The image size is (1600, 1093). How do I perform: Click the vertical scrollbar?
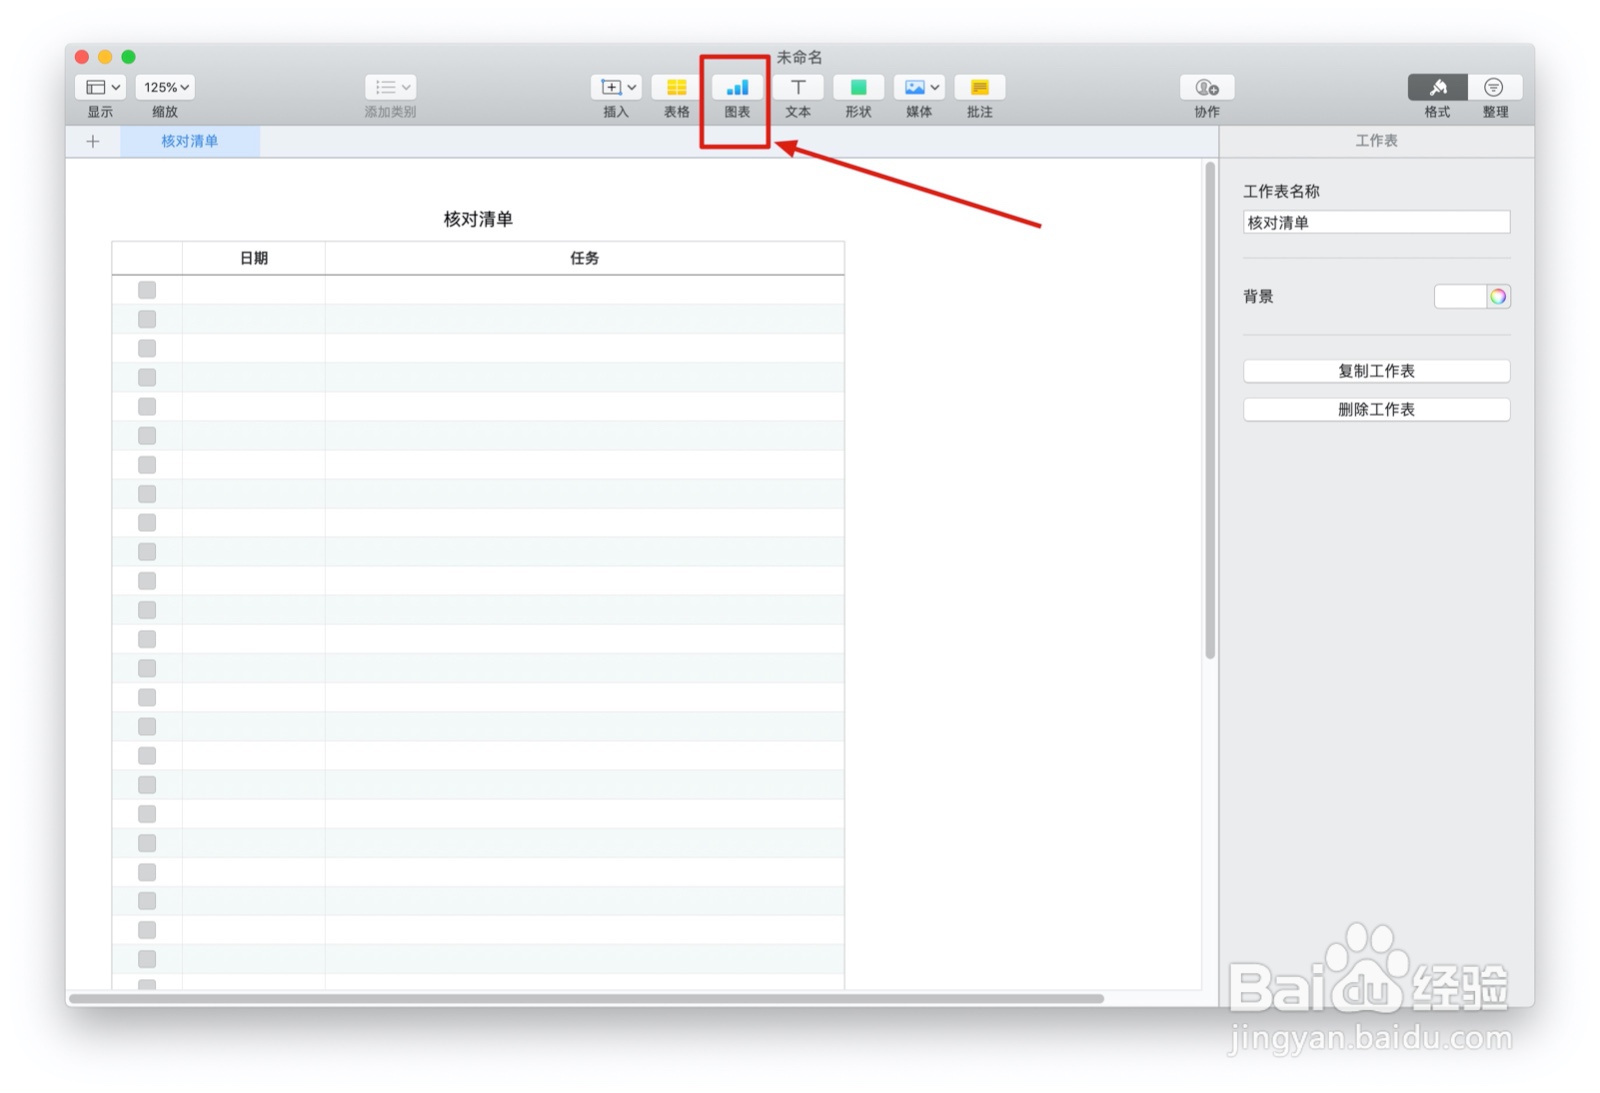pos(1210,410)
